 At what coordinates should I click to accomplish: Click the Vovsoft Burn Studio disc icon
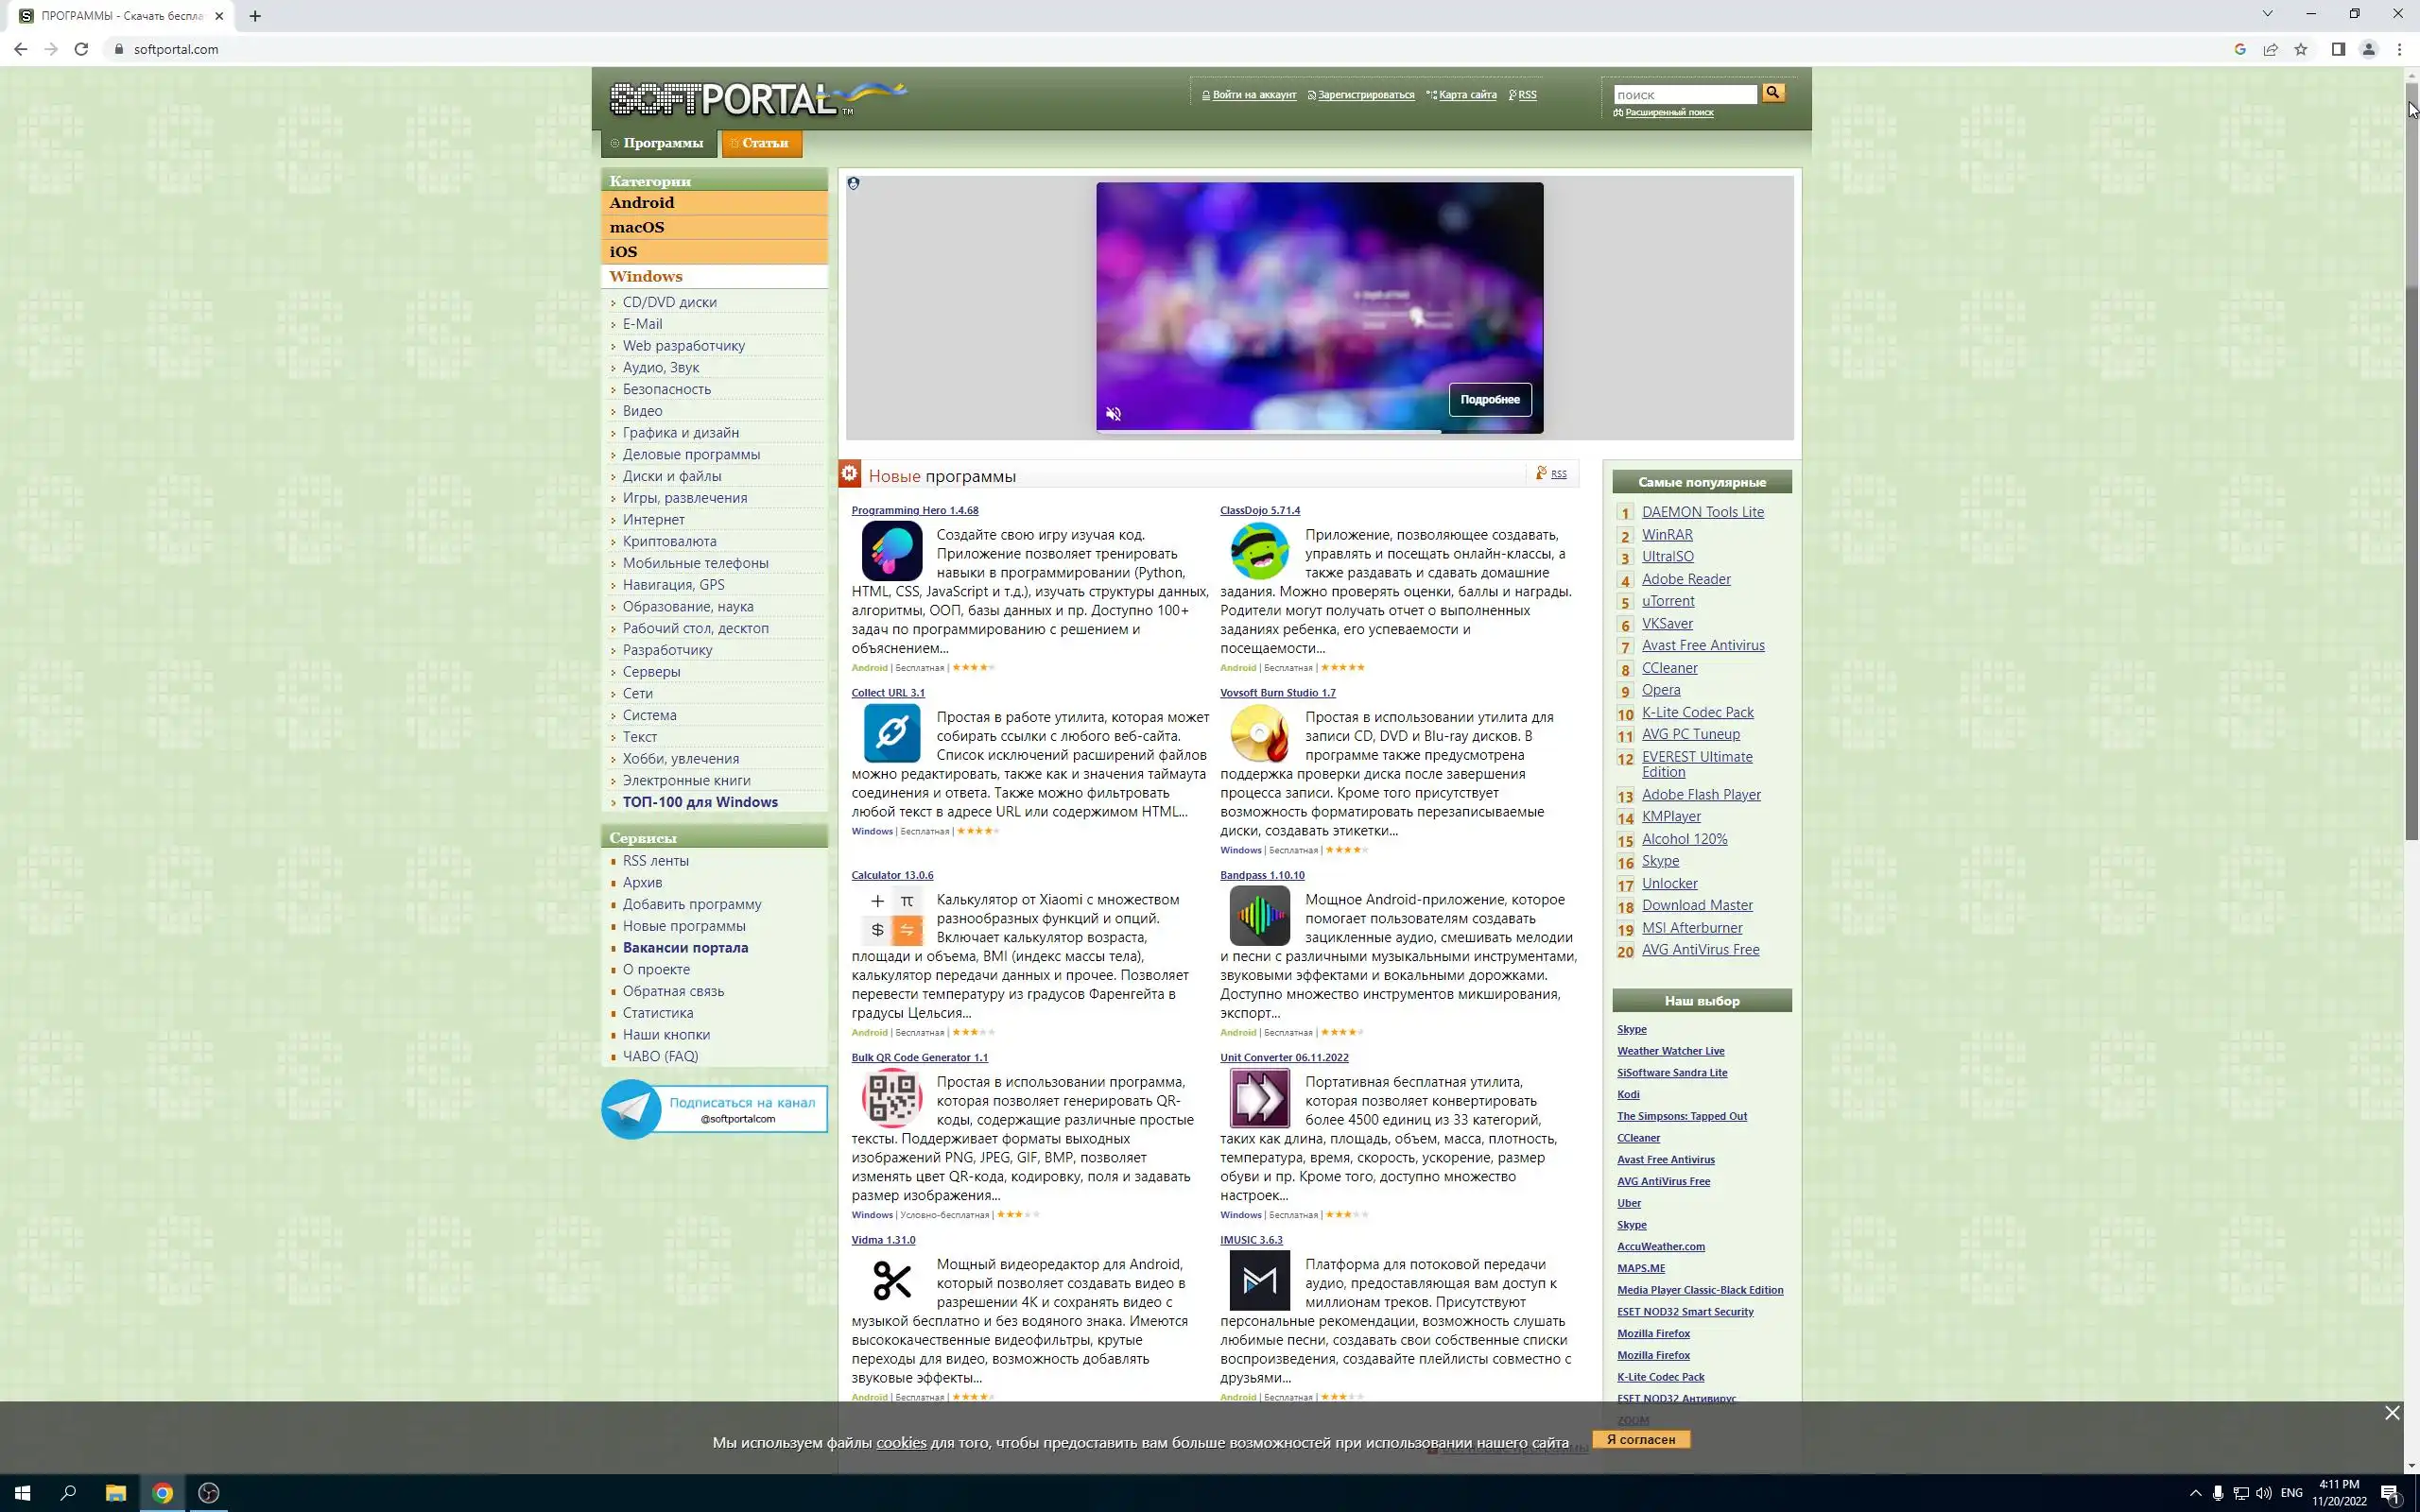pos(1259,733)
